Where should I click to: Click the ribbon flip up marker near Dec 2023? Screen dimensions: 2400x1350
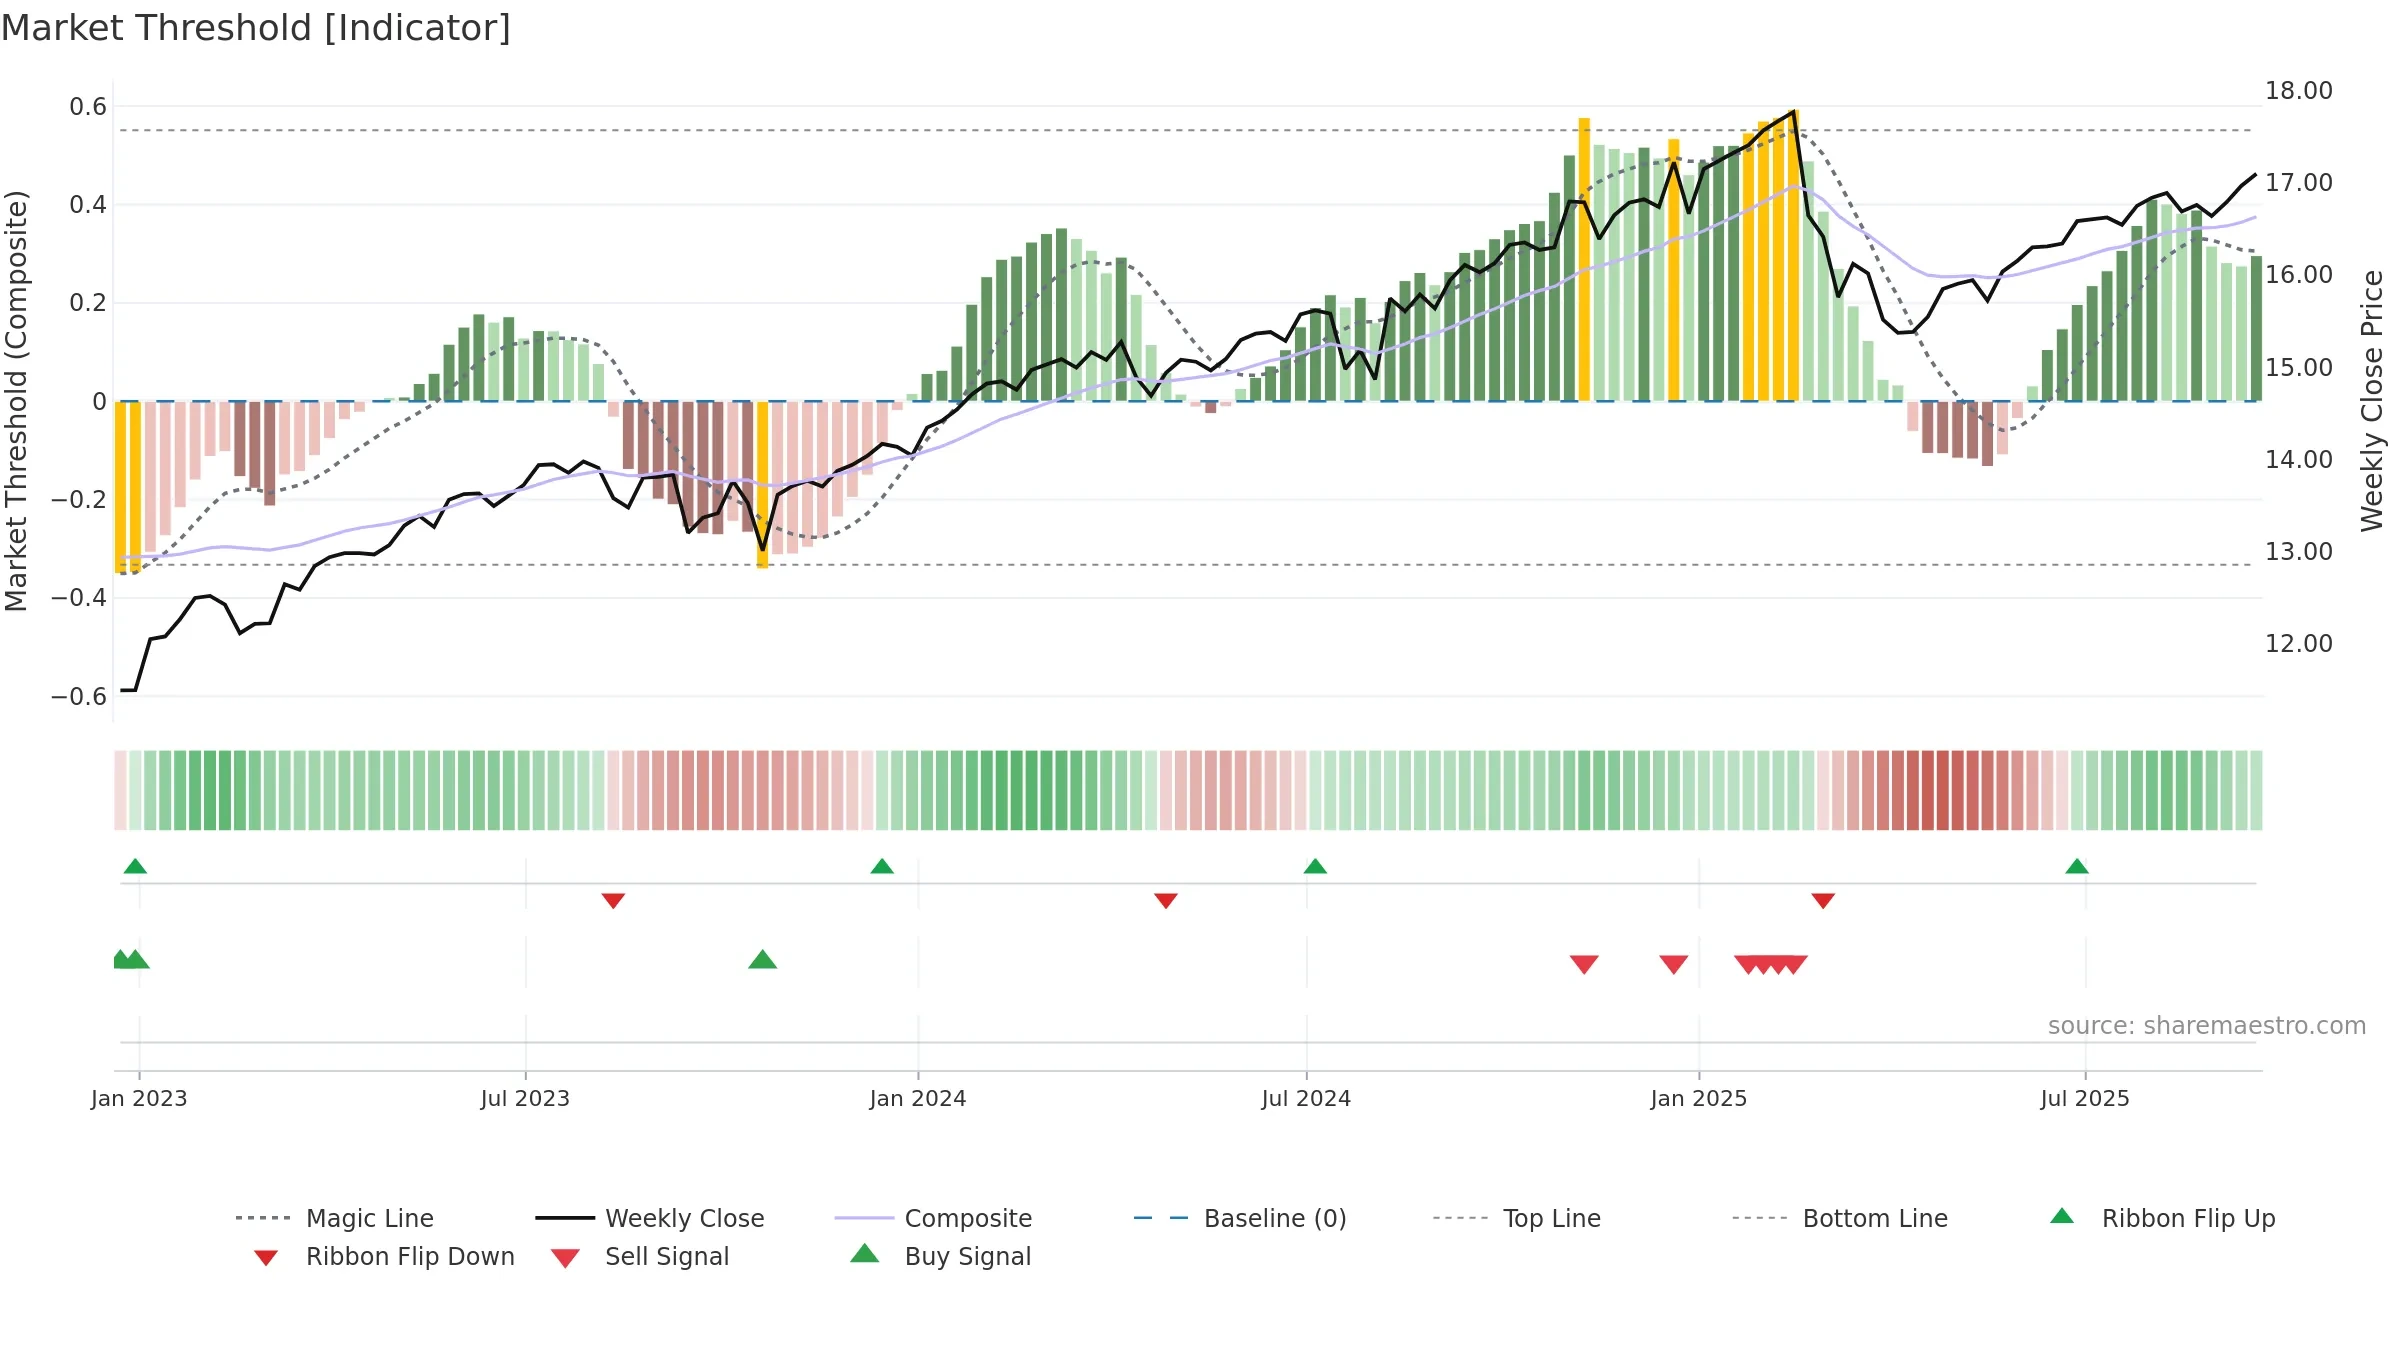tap(882, 866)
